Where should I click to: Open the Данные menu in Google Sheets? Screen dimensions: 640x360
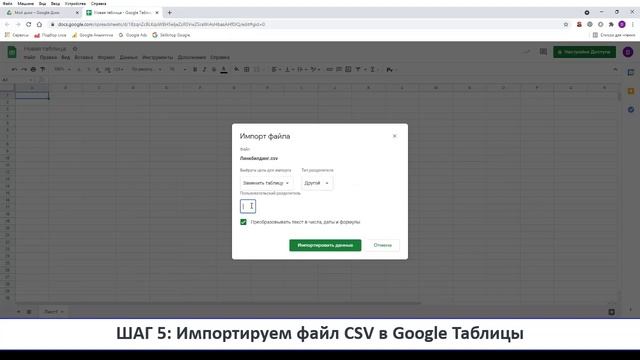[129, 58]
